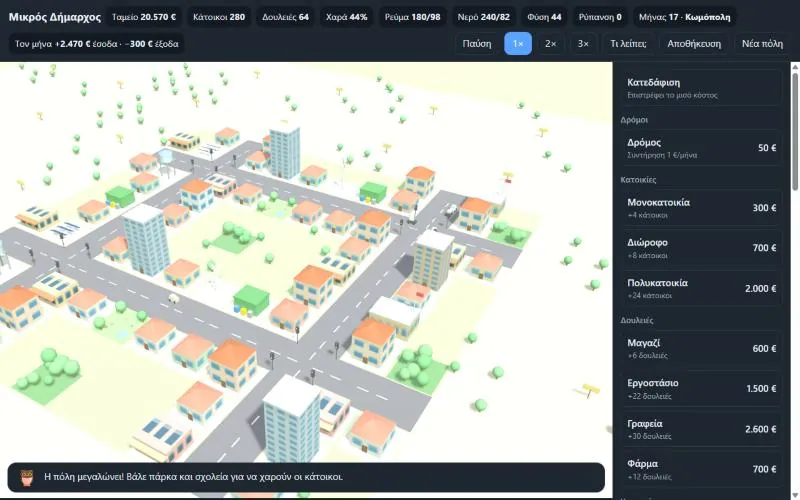The height and width of the screenshot is (500, 800).
Task: Click the advisor owl icon
Action: [27, 478]
